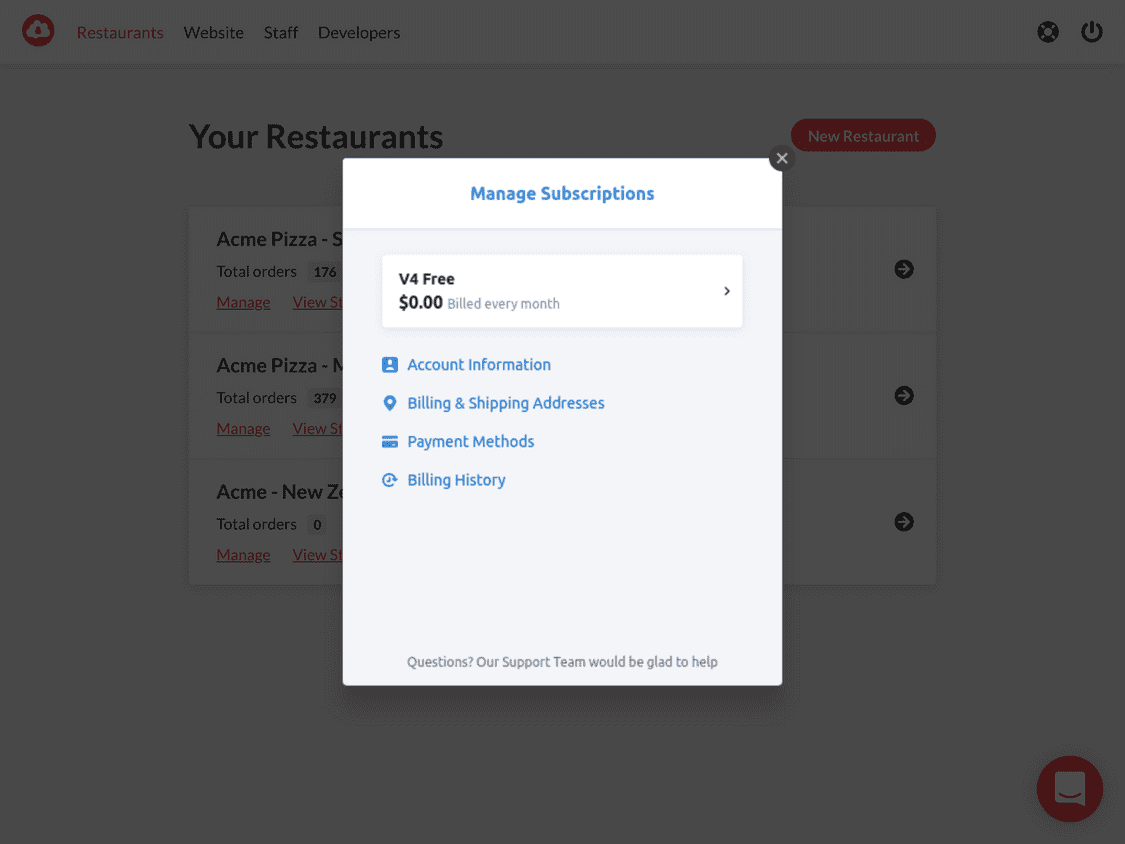Click the Billing & Shipping location pin icon
The width and height of the screenshot is (1125, 844).
pyautogui.click(x=390, y=403)
